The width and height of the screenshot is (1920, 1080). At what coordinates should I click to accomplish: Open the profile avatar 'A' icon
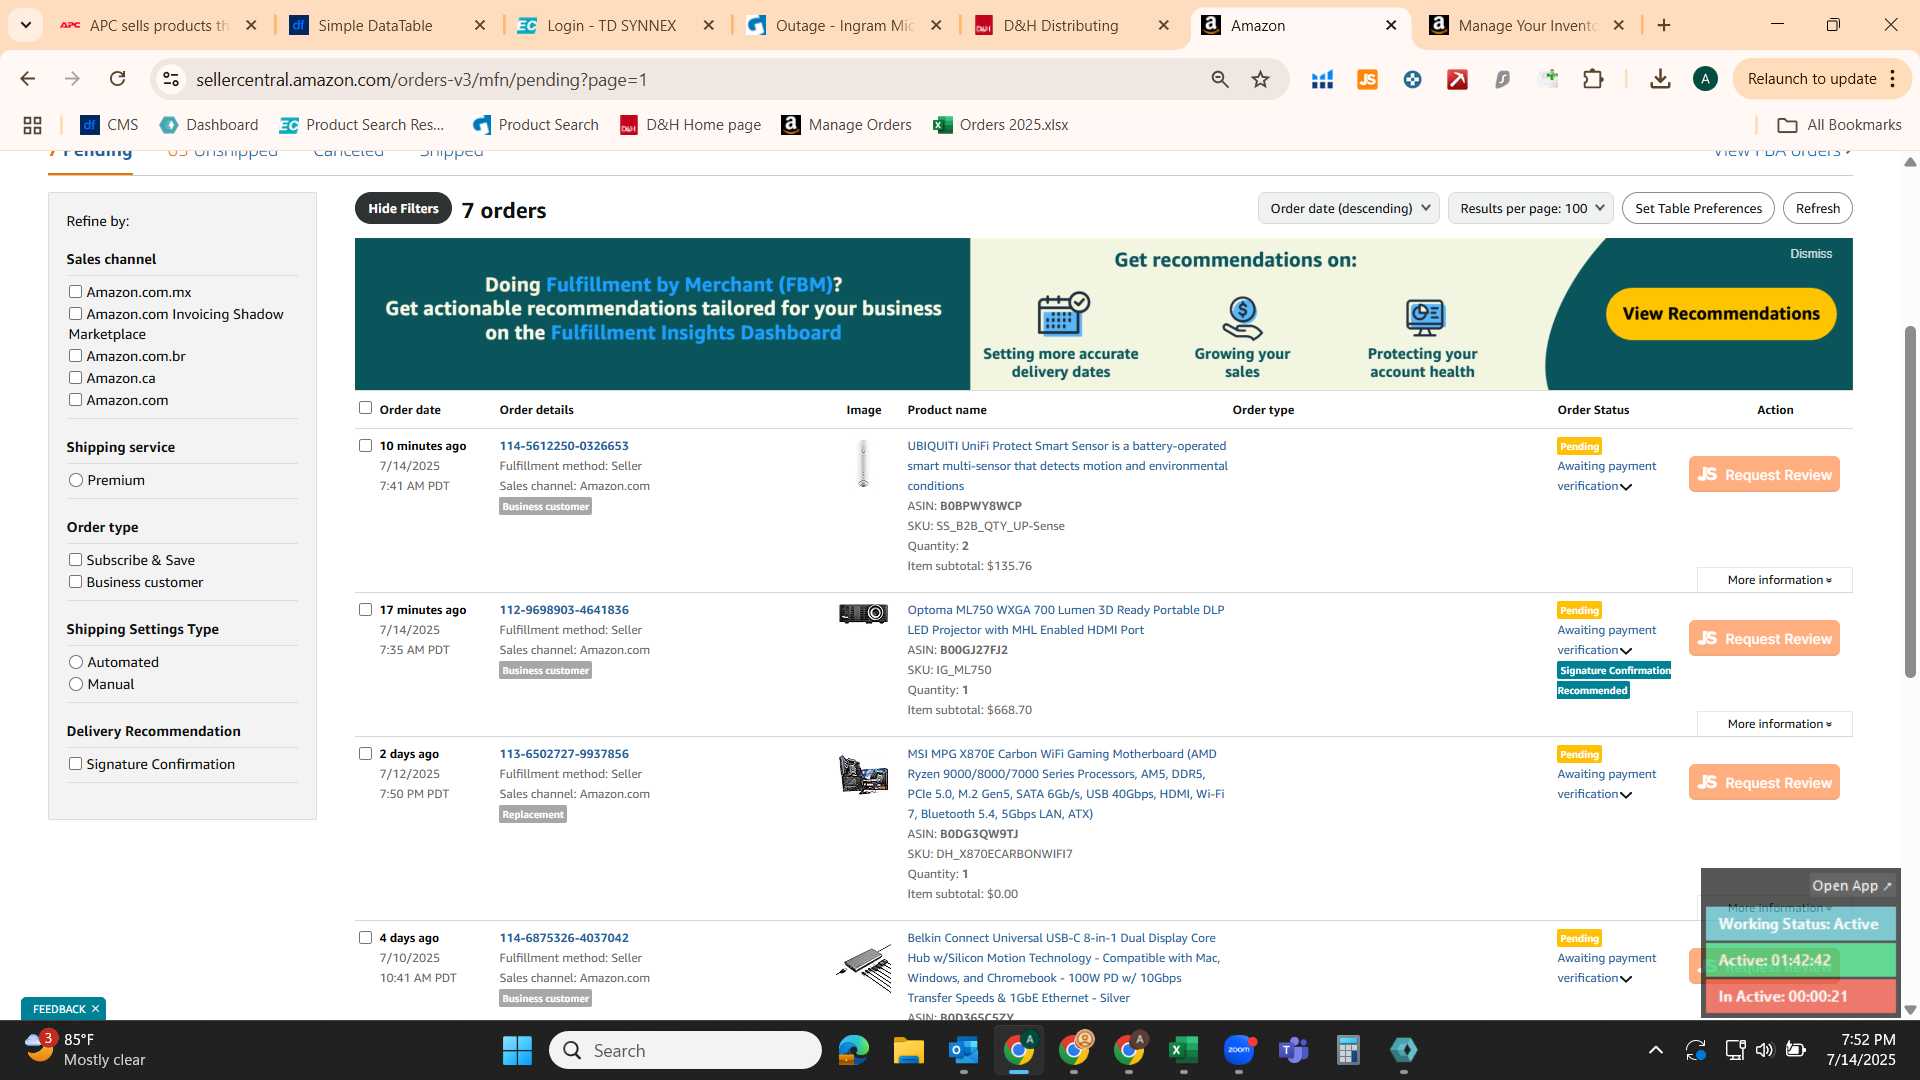click(1705, 79)
